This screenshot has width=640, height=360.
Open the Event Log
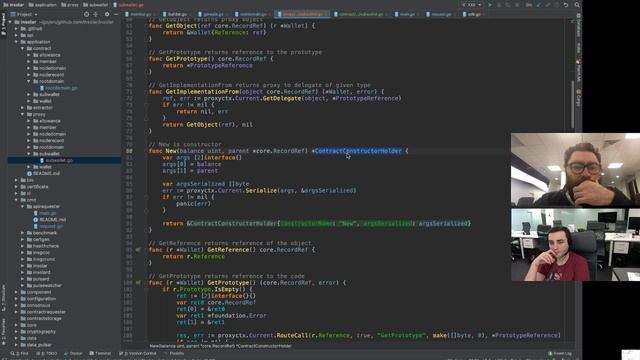coord(560,353)
